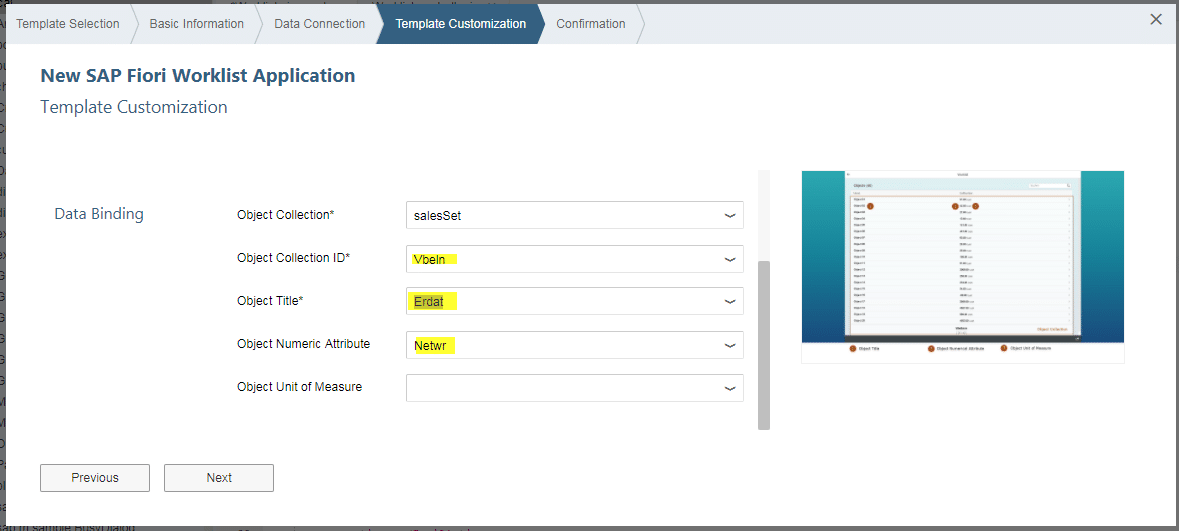The height and width of the screenshot is (531, 1179).
Task: Open the Object Unit of Measure dropdown arrow
Action: pyautogui.click(x=729, y=388)
